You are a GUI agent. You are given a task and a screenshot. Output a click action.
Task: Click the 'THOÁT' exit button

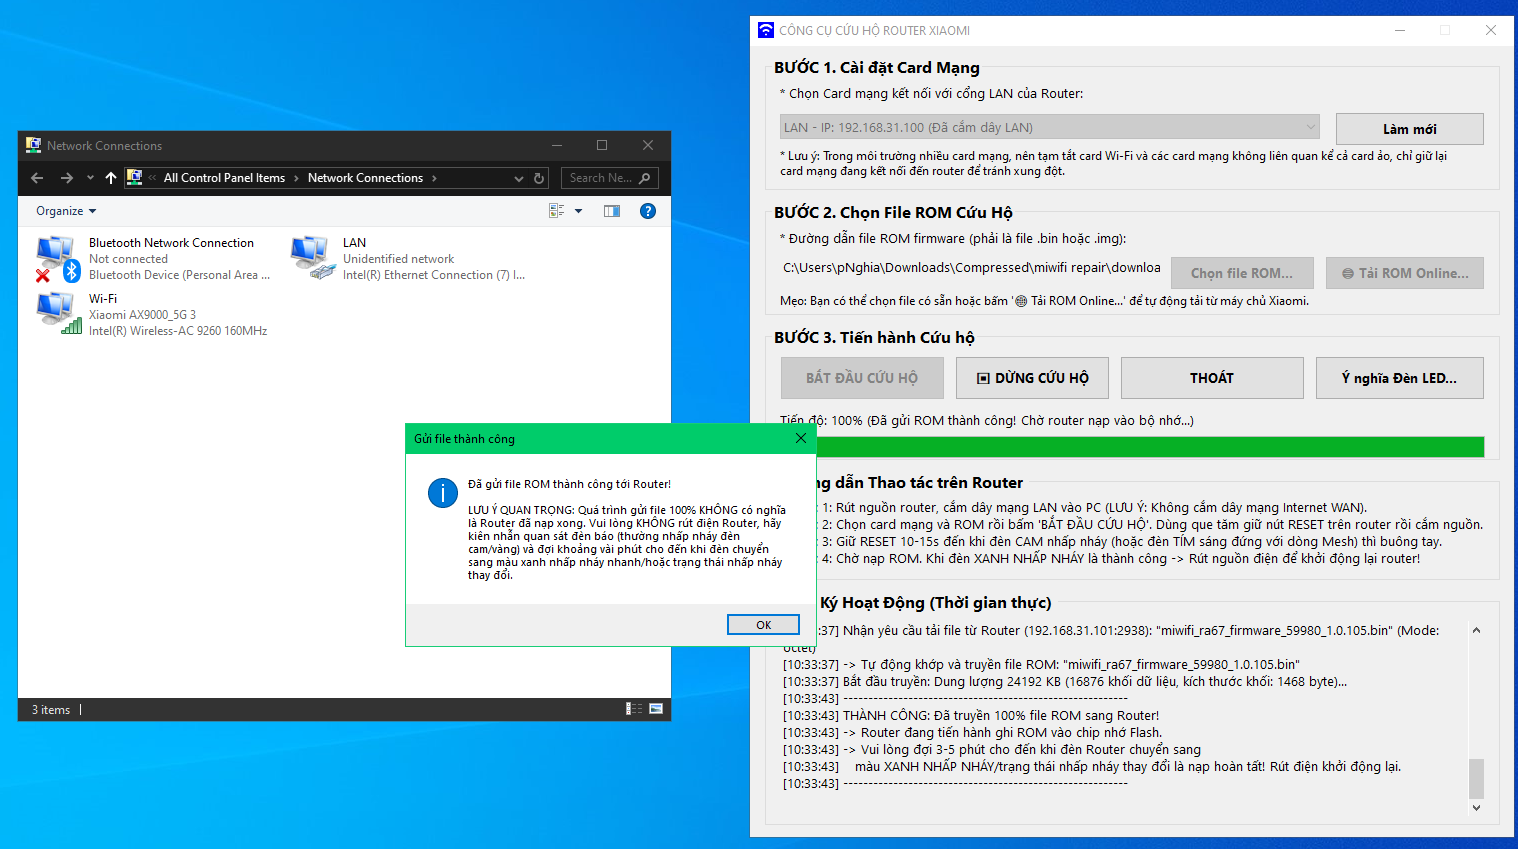coord(1212,378)
